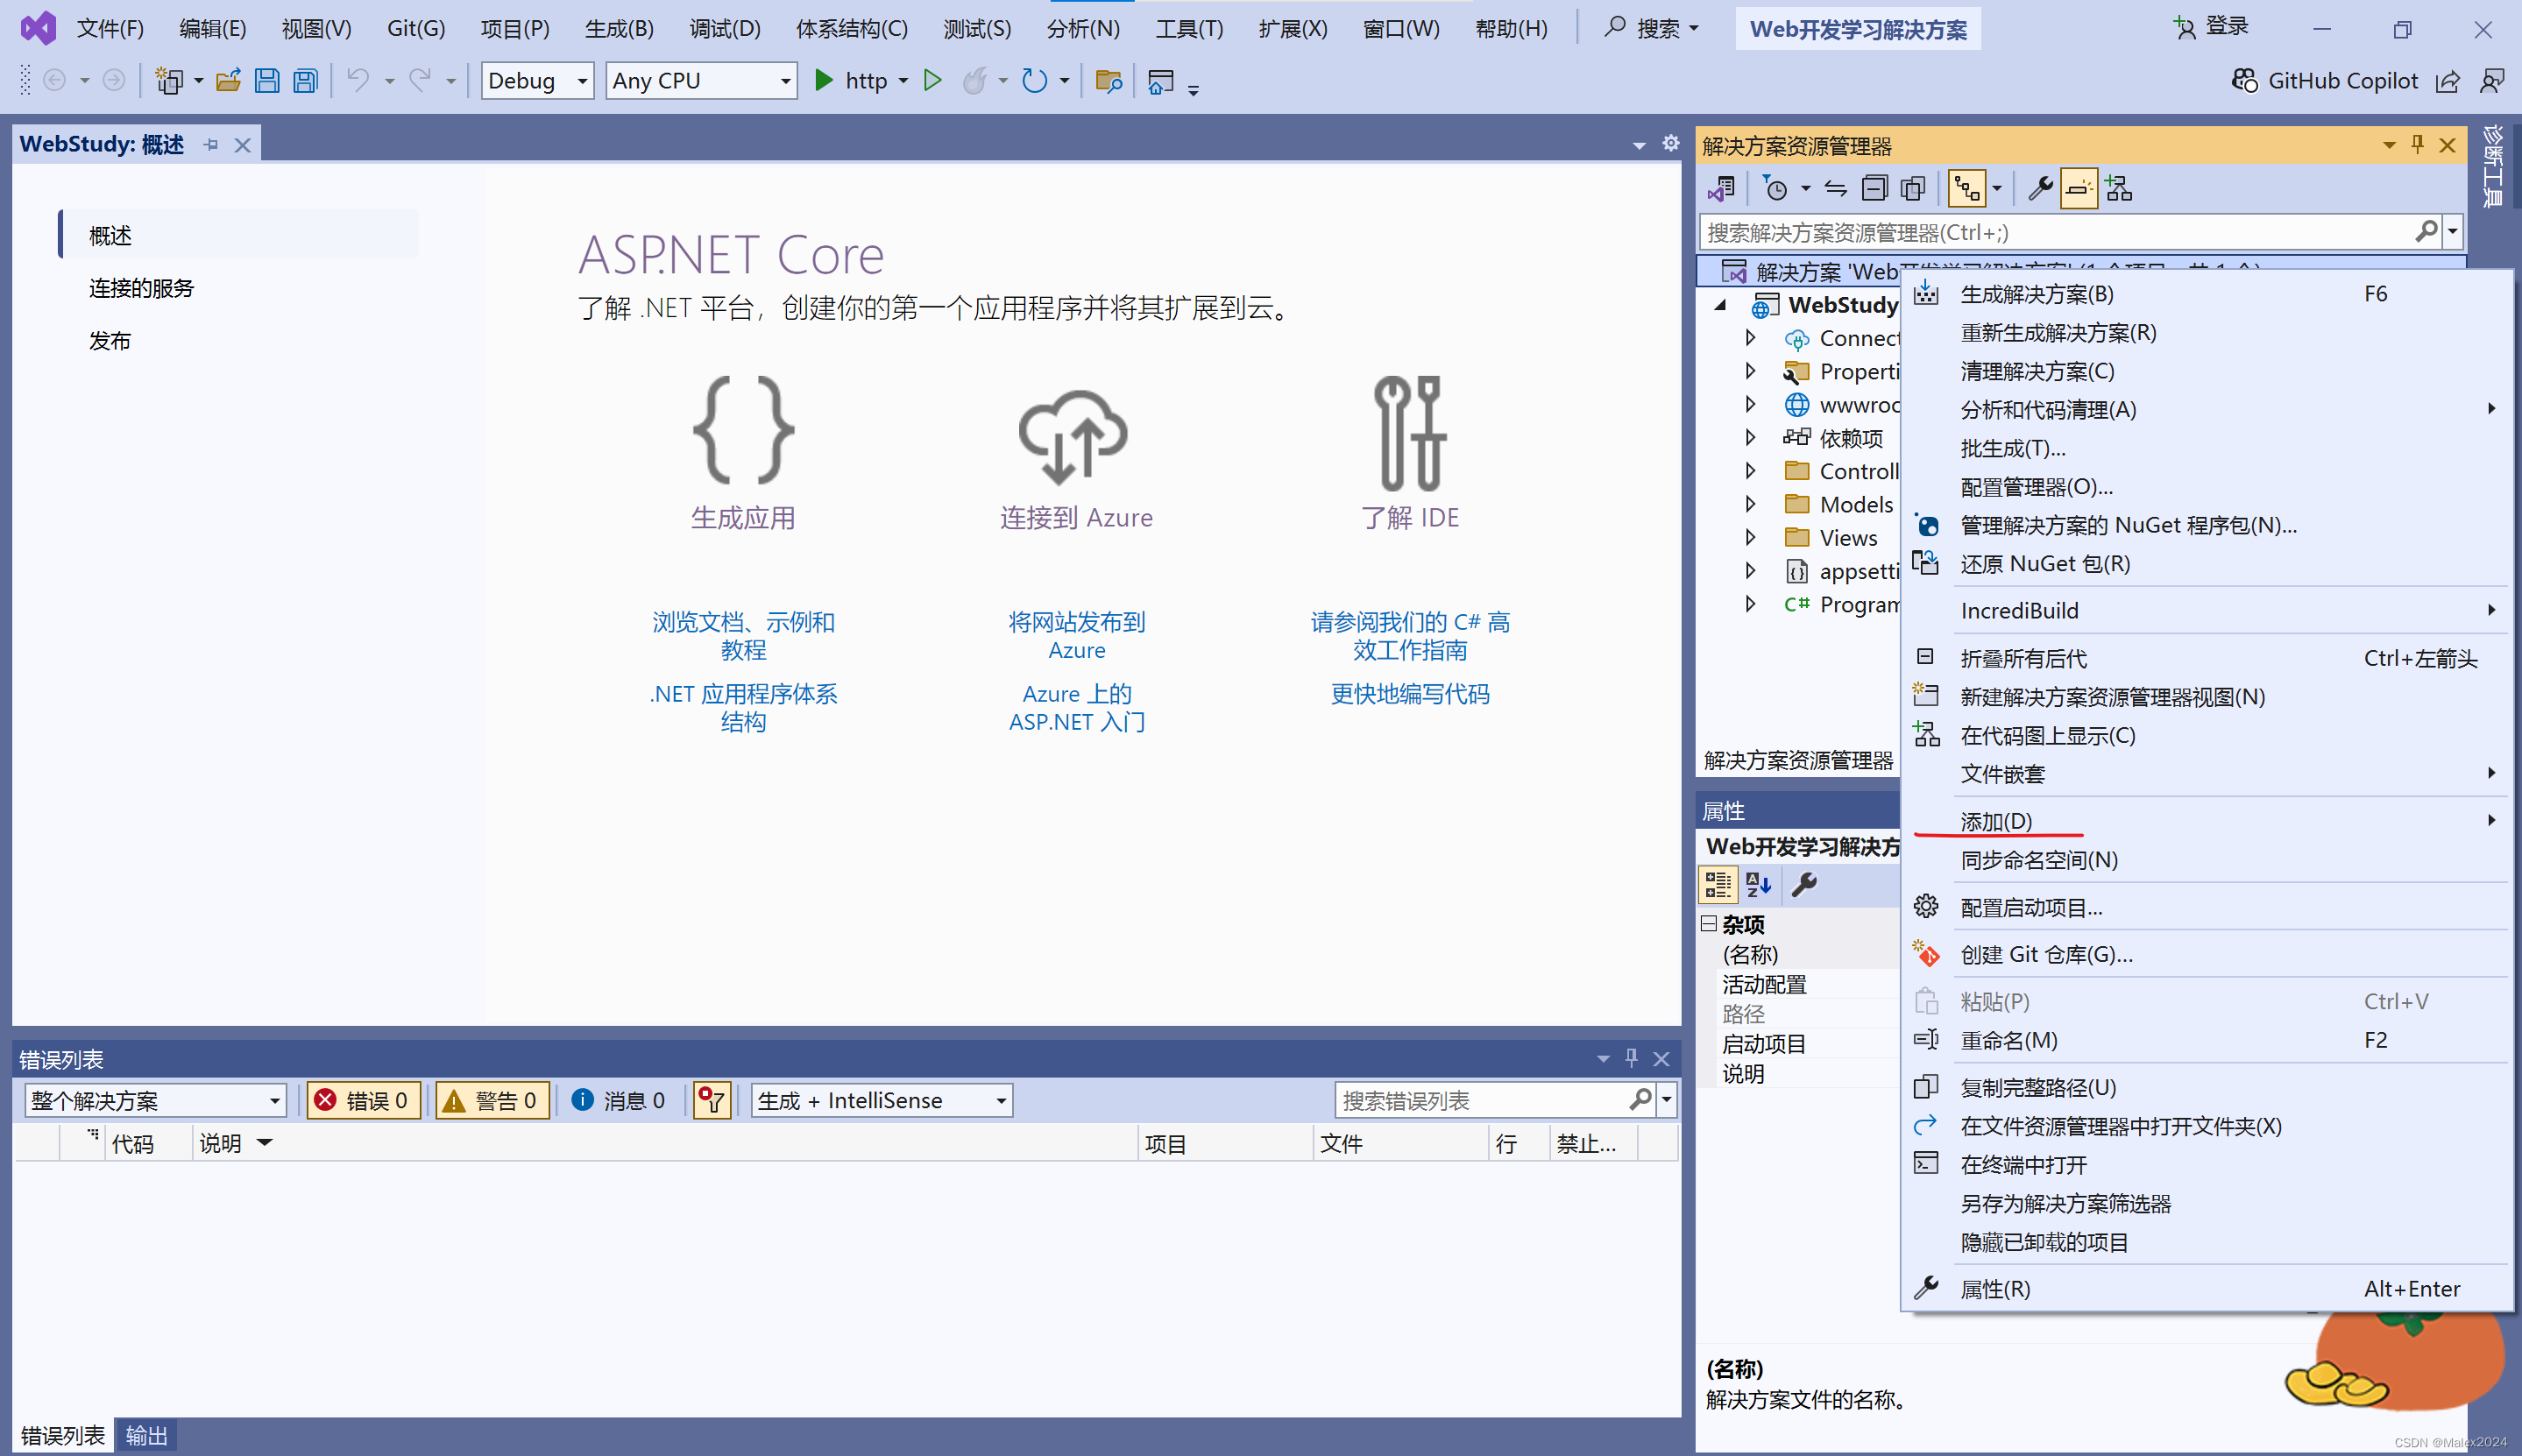Click the New Project toolbar icon

pyautogui.click(x=169, y=80)
